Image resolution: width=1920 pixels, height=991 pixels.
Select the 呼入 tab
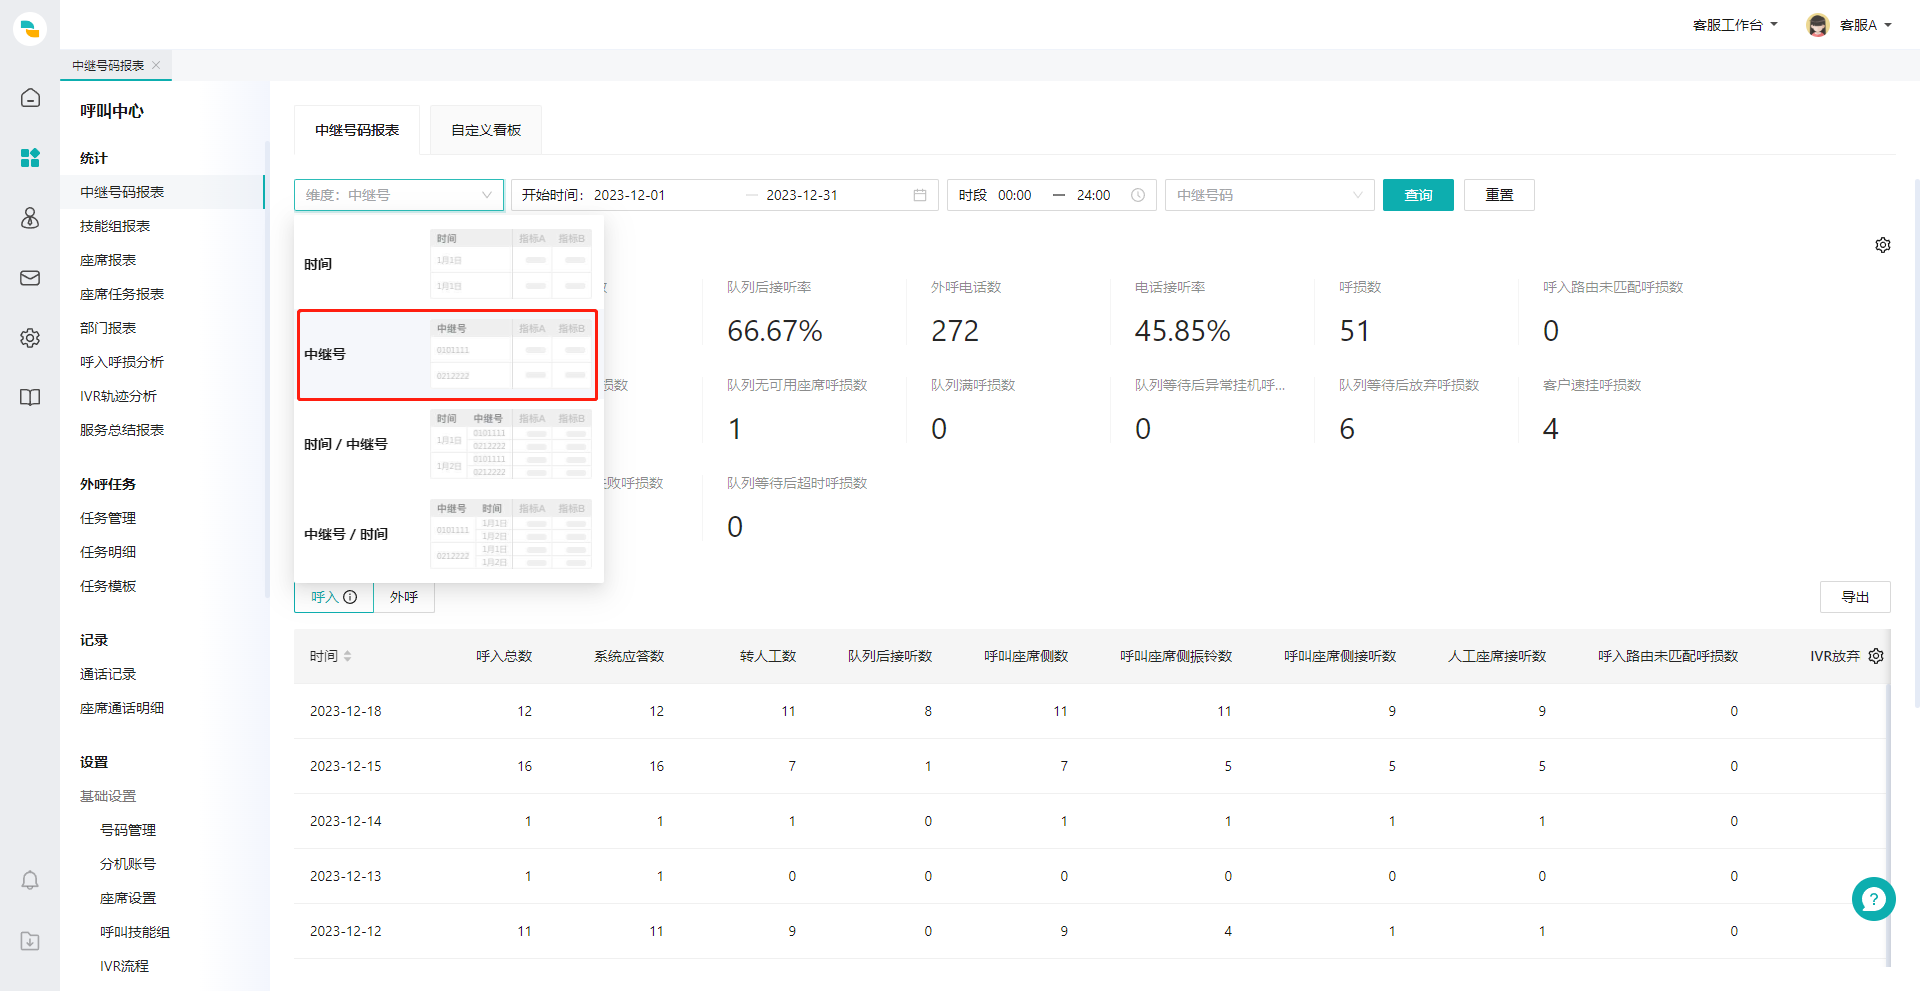pyautogui.click(x=334, y=597)
